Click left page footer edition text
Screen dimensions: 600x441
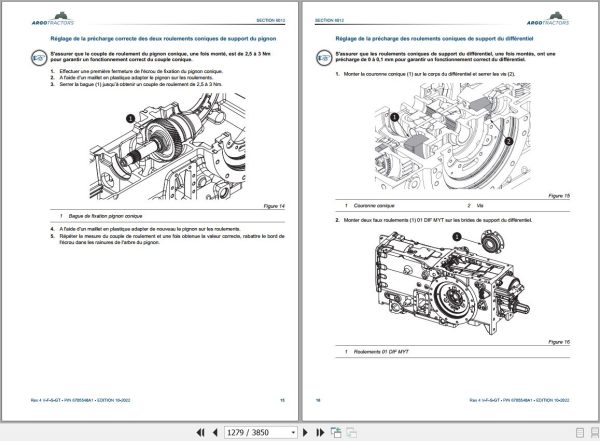(81, 400)
